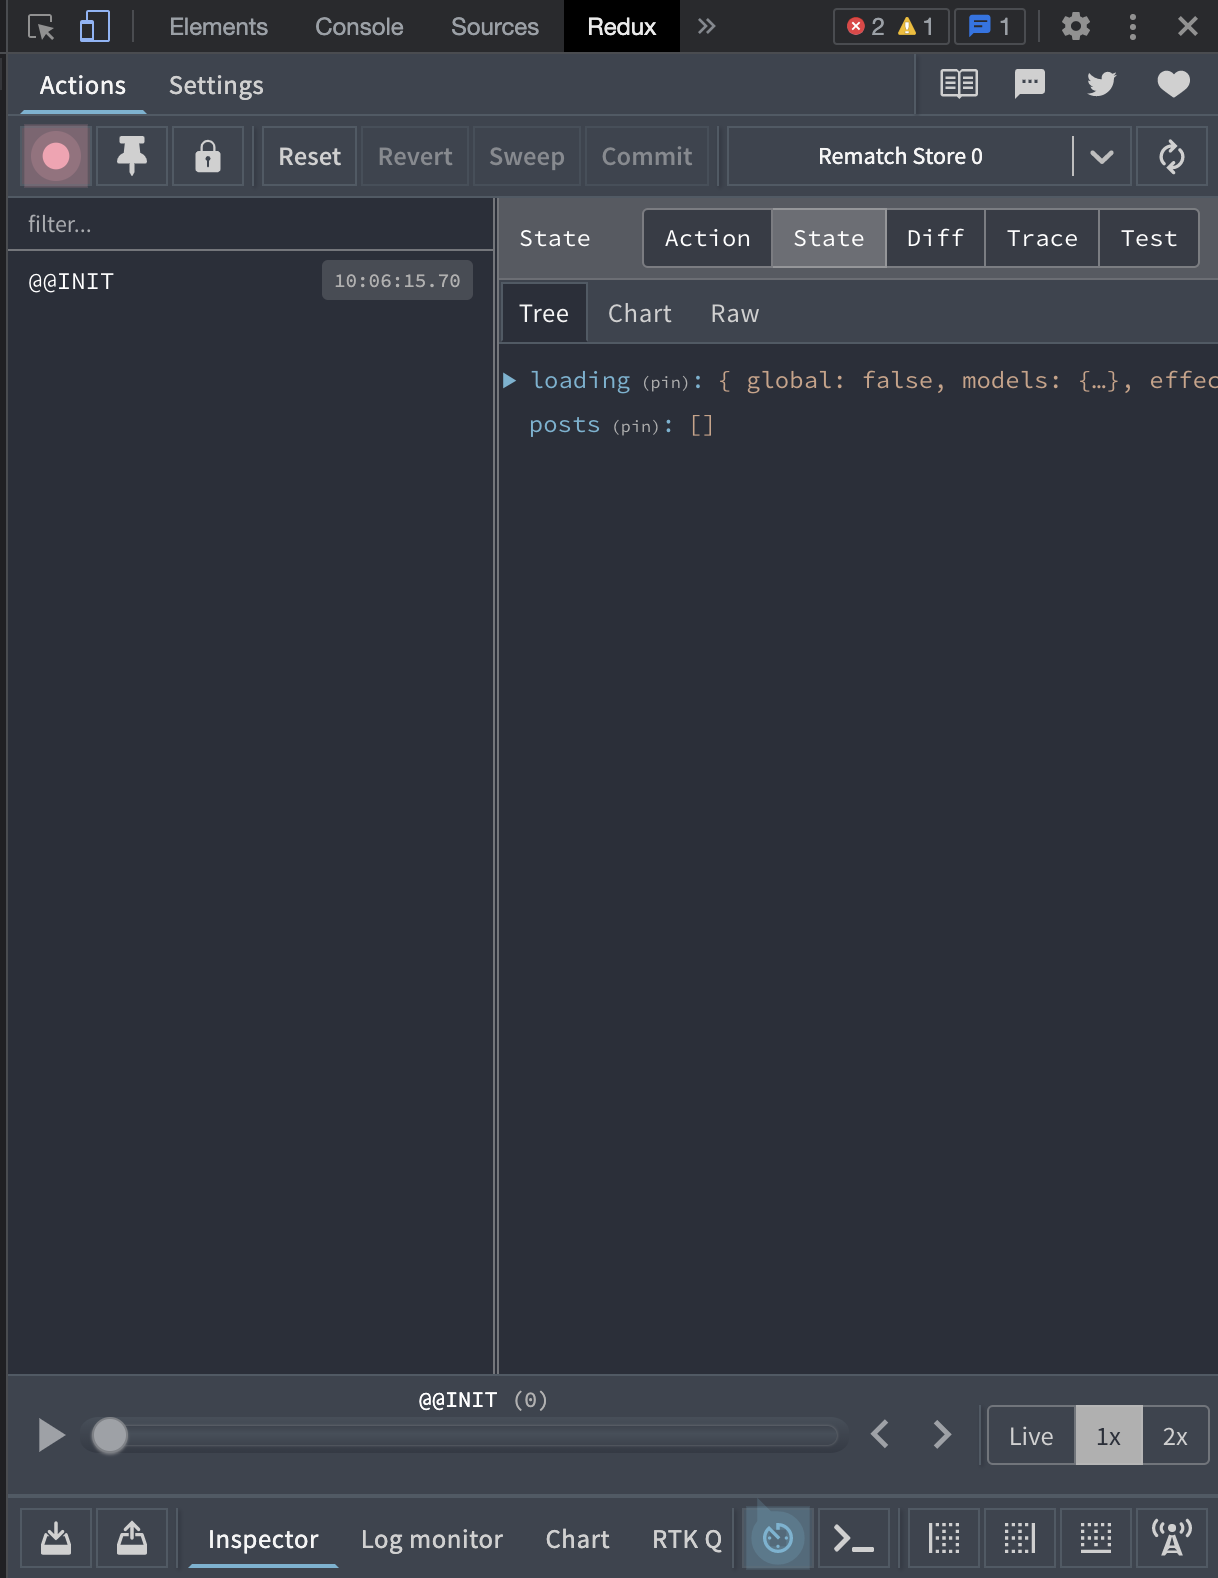Click the posts state key
The width and height of the screenshot is (1218, 1578).
[564, 425]
